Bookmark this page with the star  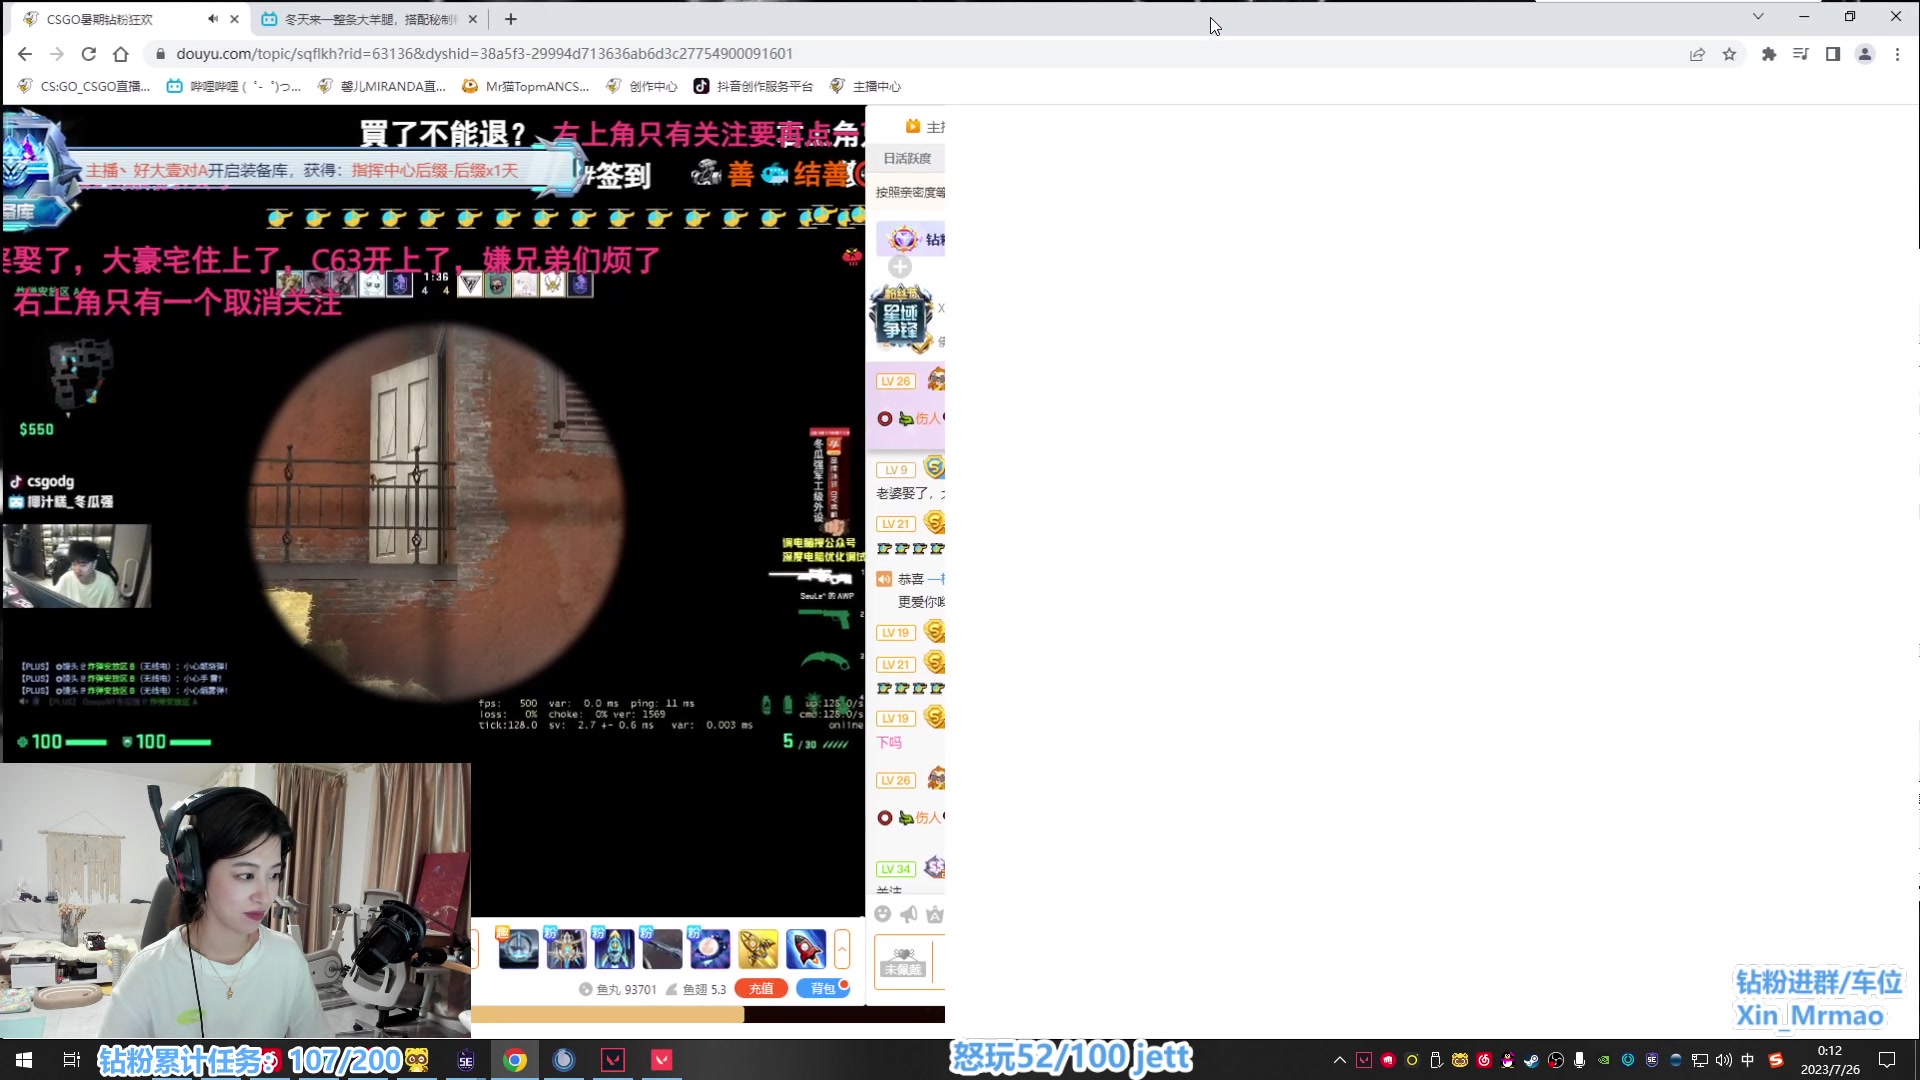coord(1729,54)
